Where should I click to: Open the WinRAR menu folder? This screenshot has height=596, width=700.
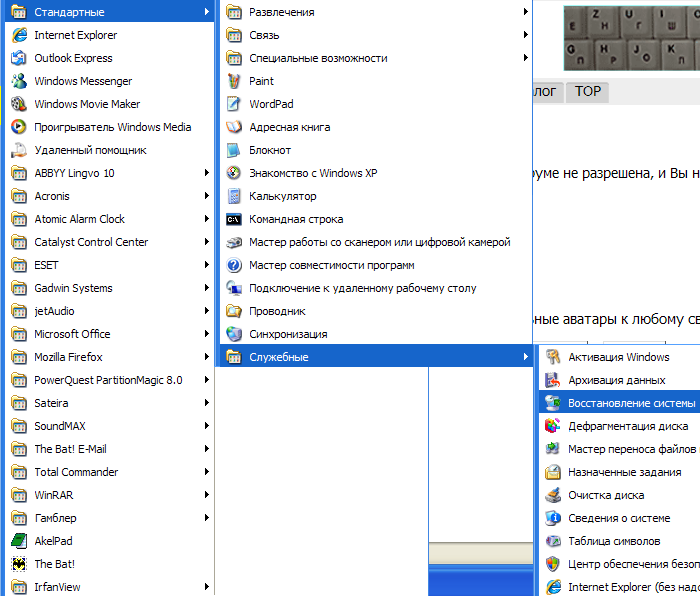coord(109,495)
